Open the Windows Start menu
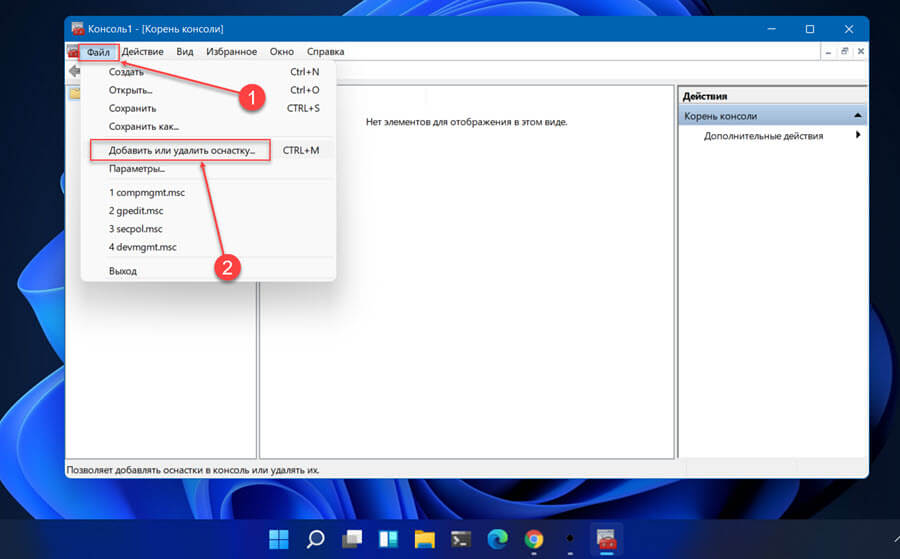 click(x=279, y=539)
